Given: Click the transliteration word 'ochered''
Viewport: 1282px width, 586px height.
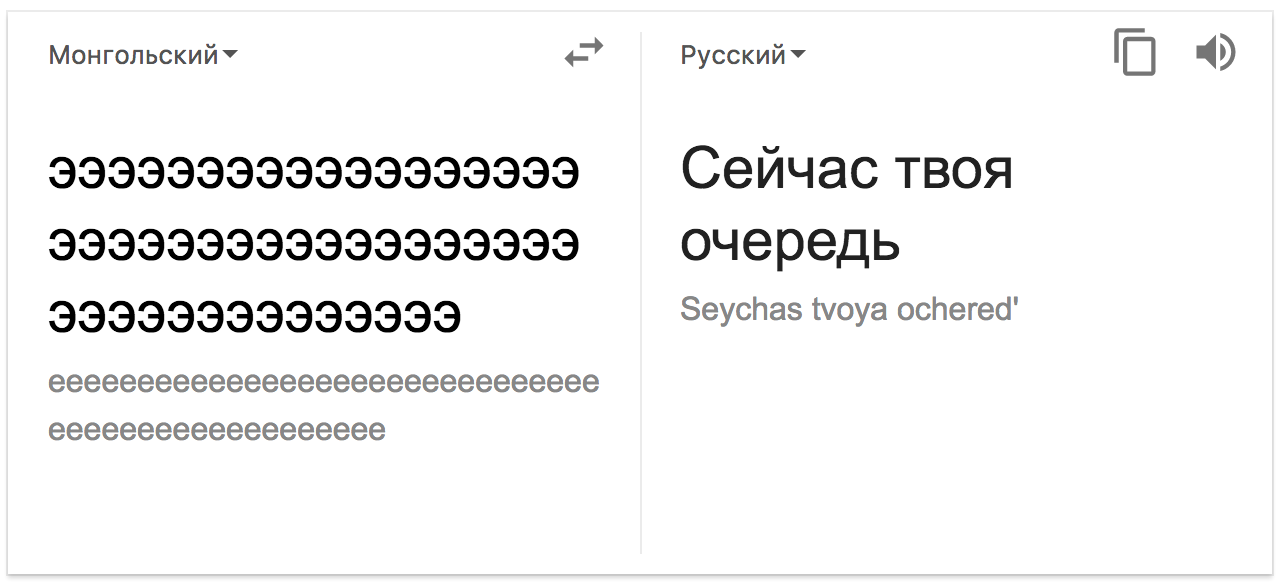Looking at the screenshot, I should pos(957,310).
